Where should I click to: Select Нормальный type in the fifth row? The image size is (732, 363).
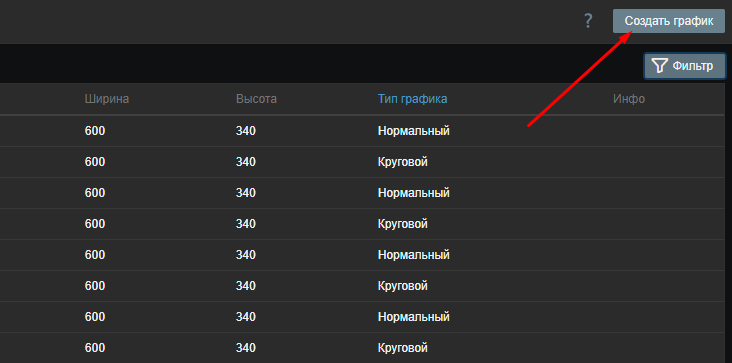pyautogui.click(x=413, y=255)
